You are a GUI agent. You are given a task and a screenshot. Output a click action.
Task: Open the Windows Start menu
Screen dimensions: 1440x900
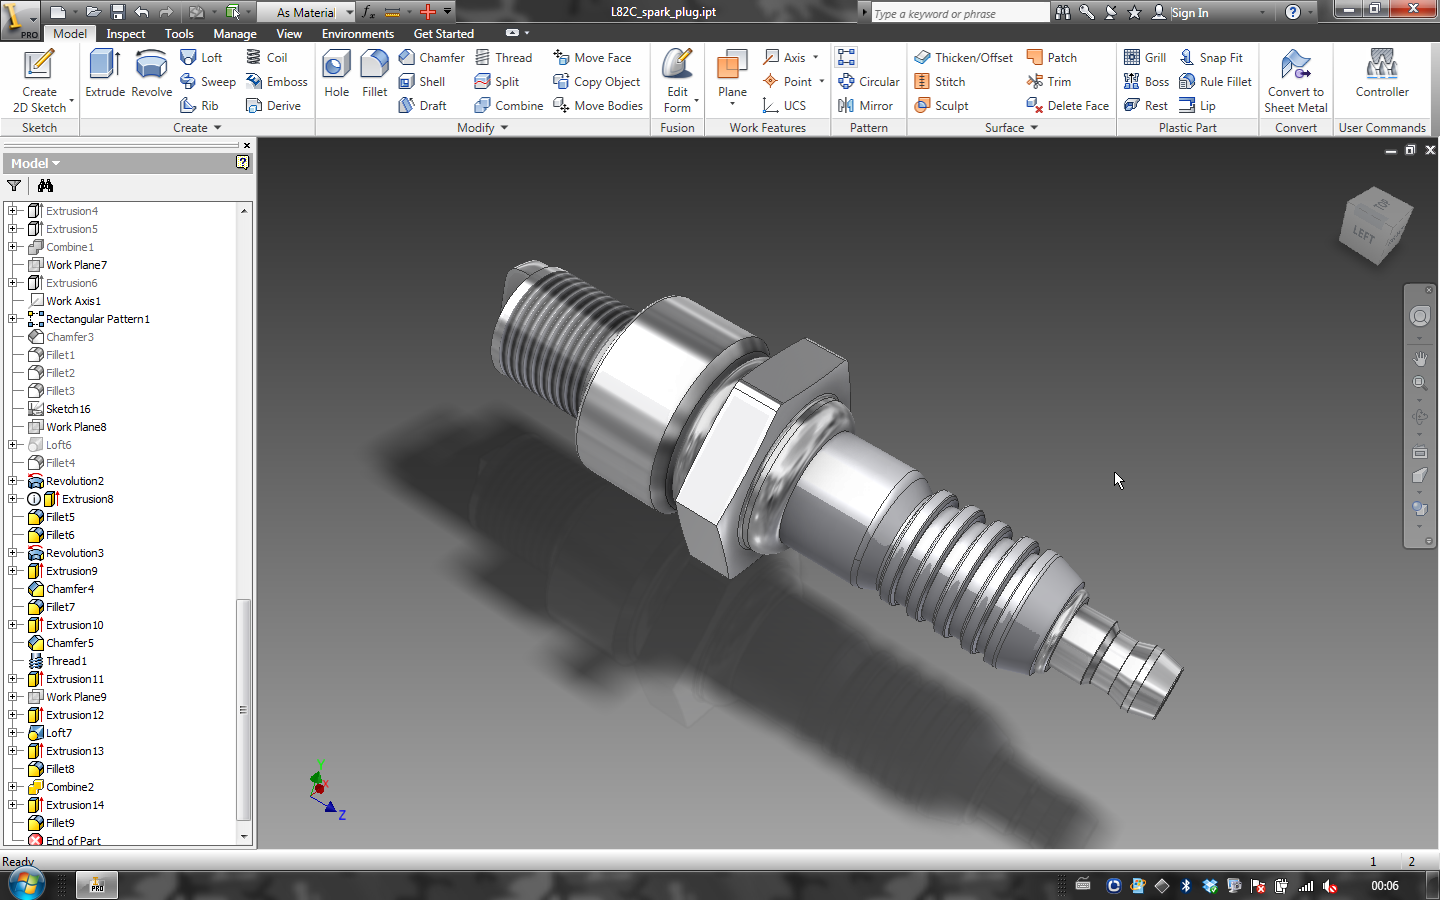pyautogui.click(x=26, y=885)
